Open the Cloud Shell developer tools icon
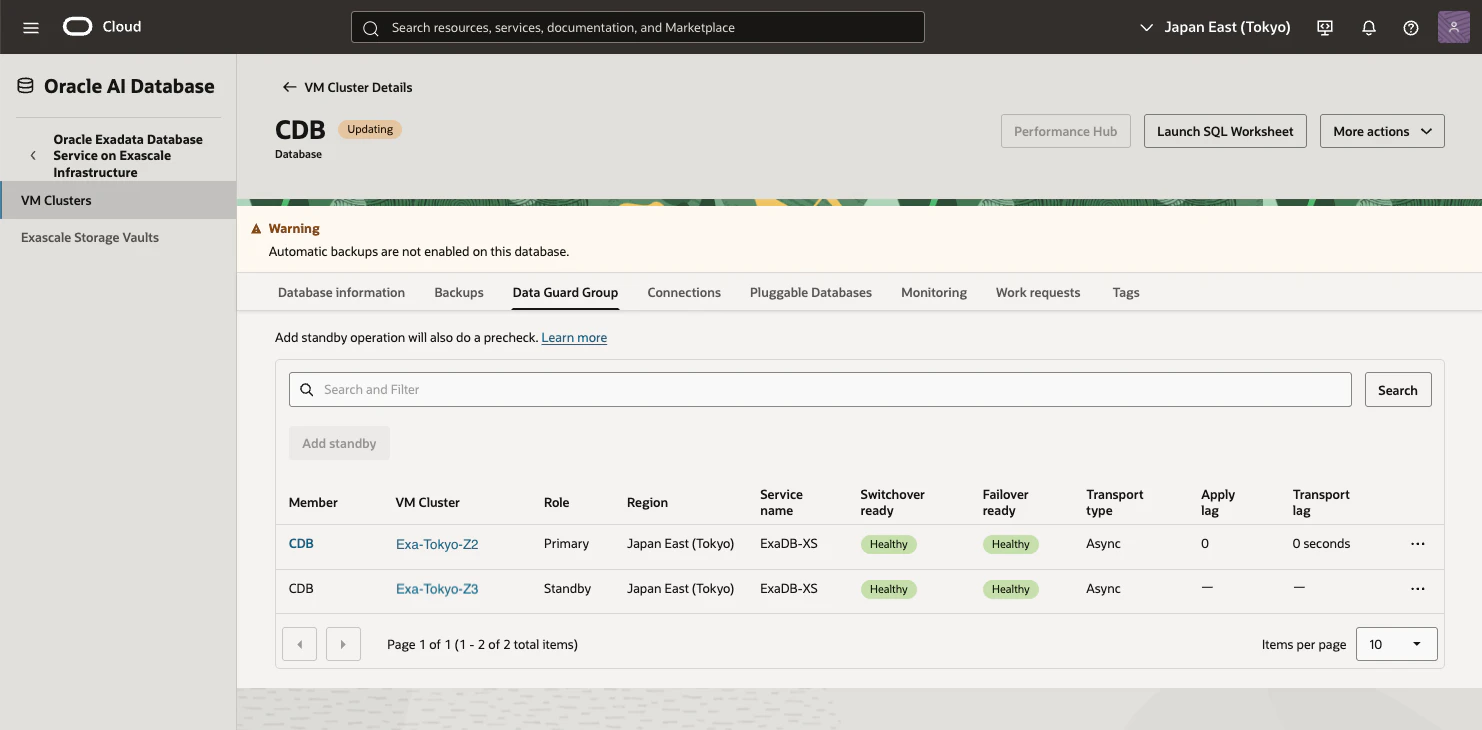This screenshot has width=1482, height=730. tap(1325, 28)
